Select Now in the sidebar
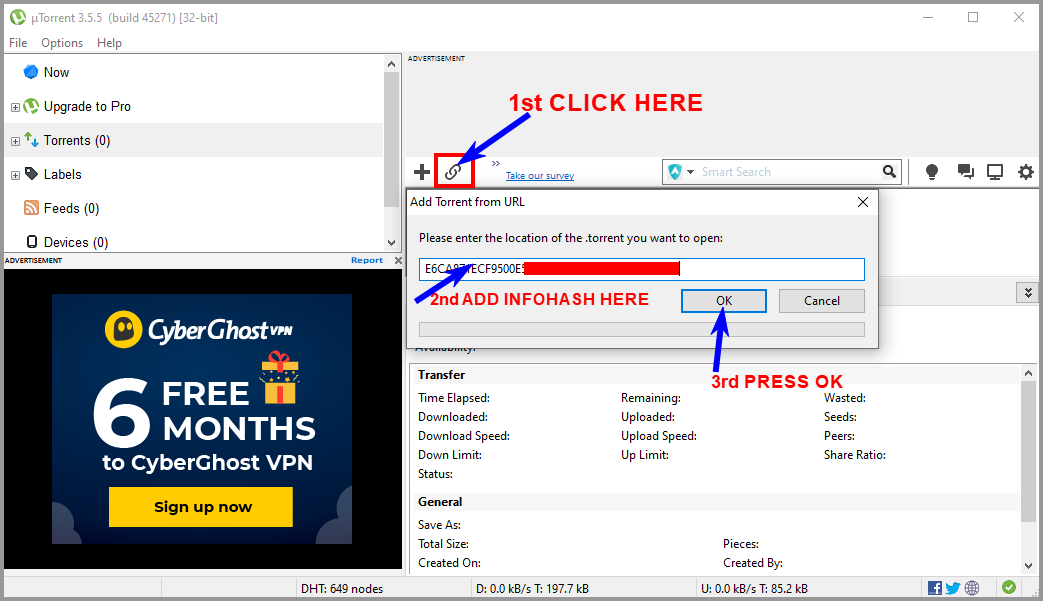 (x=56, y=72)
